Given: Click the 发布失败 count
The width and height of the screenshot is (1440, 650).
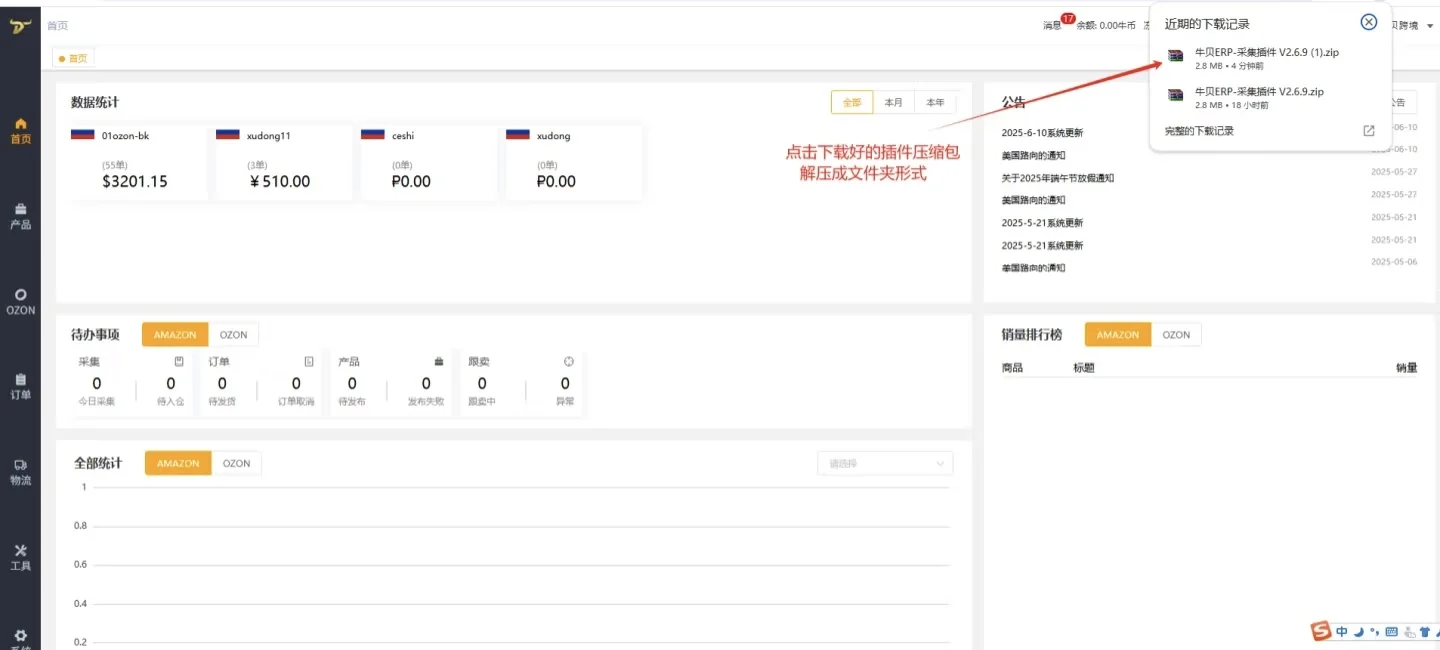Looking at the screenshot, I should [x=426, y=383].
